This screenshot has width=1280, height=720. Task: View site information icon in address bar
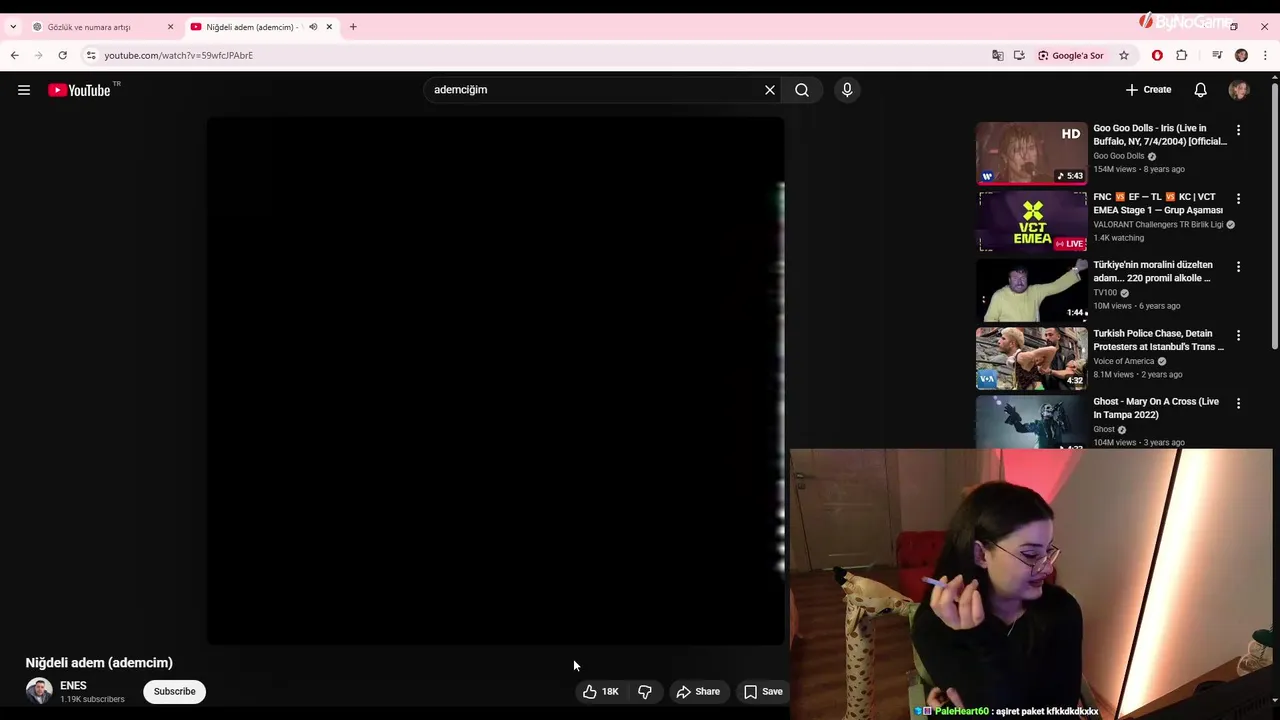coord(91,55)
